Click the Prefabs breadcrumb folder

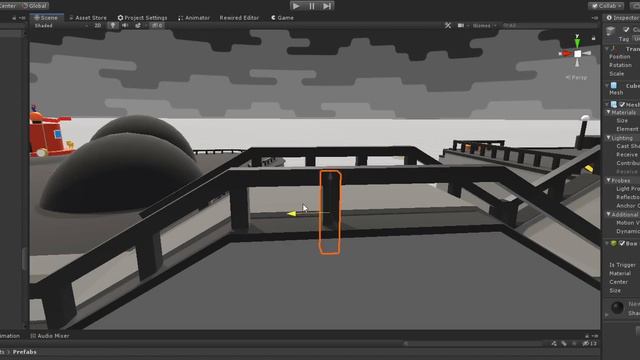24,352
